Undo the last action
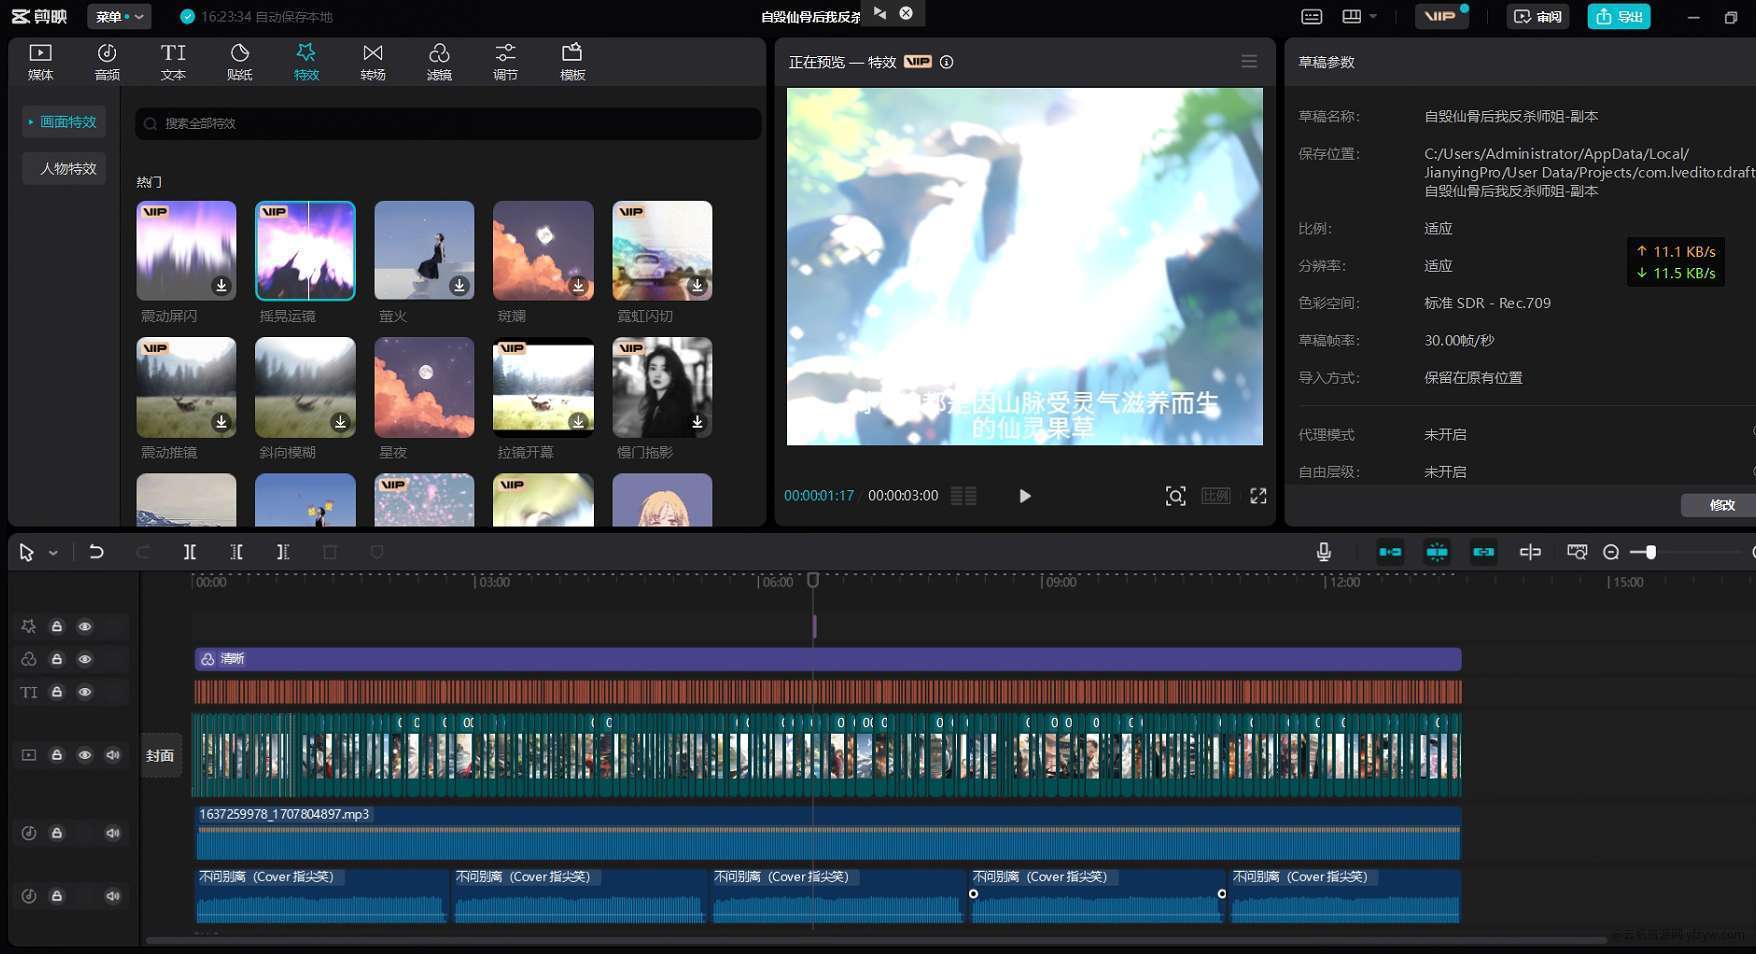Image resolution: width=1756 pixels, height=954 pixels. click(x=96, y=552)
